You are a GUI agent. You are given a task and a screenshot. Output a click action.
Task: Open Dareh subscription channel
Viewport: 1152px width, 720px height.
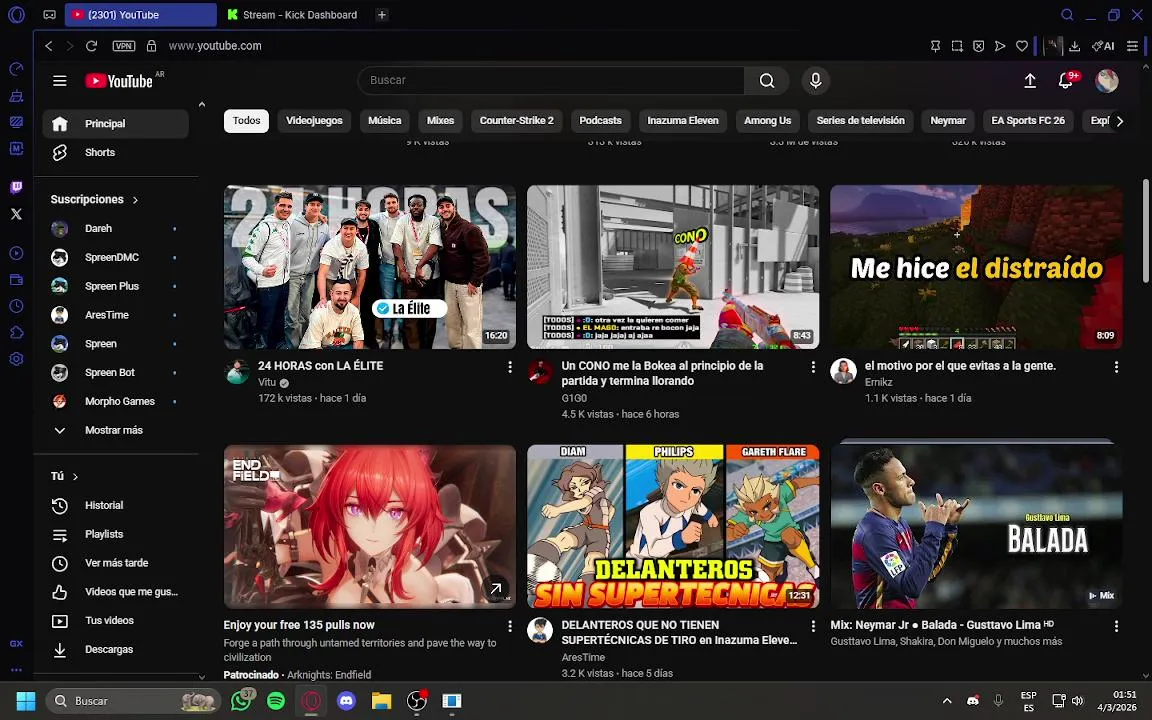tap(115, 228)
